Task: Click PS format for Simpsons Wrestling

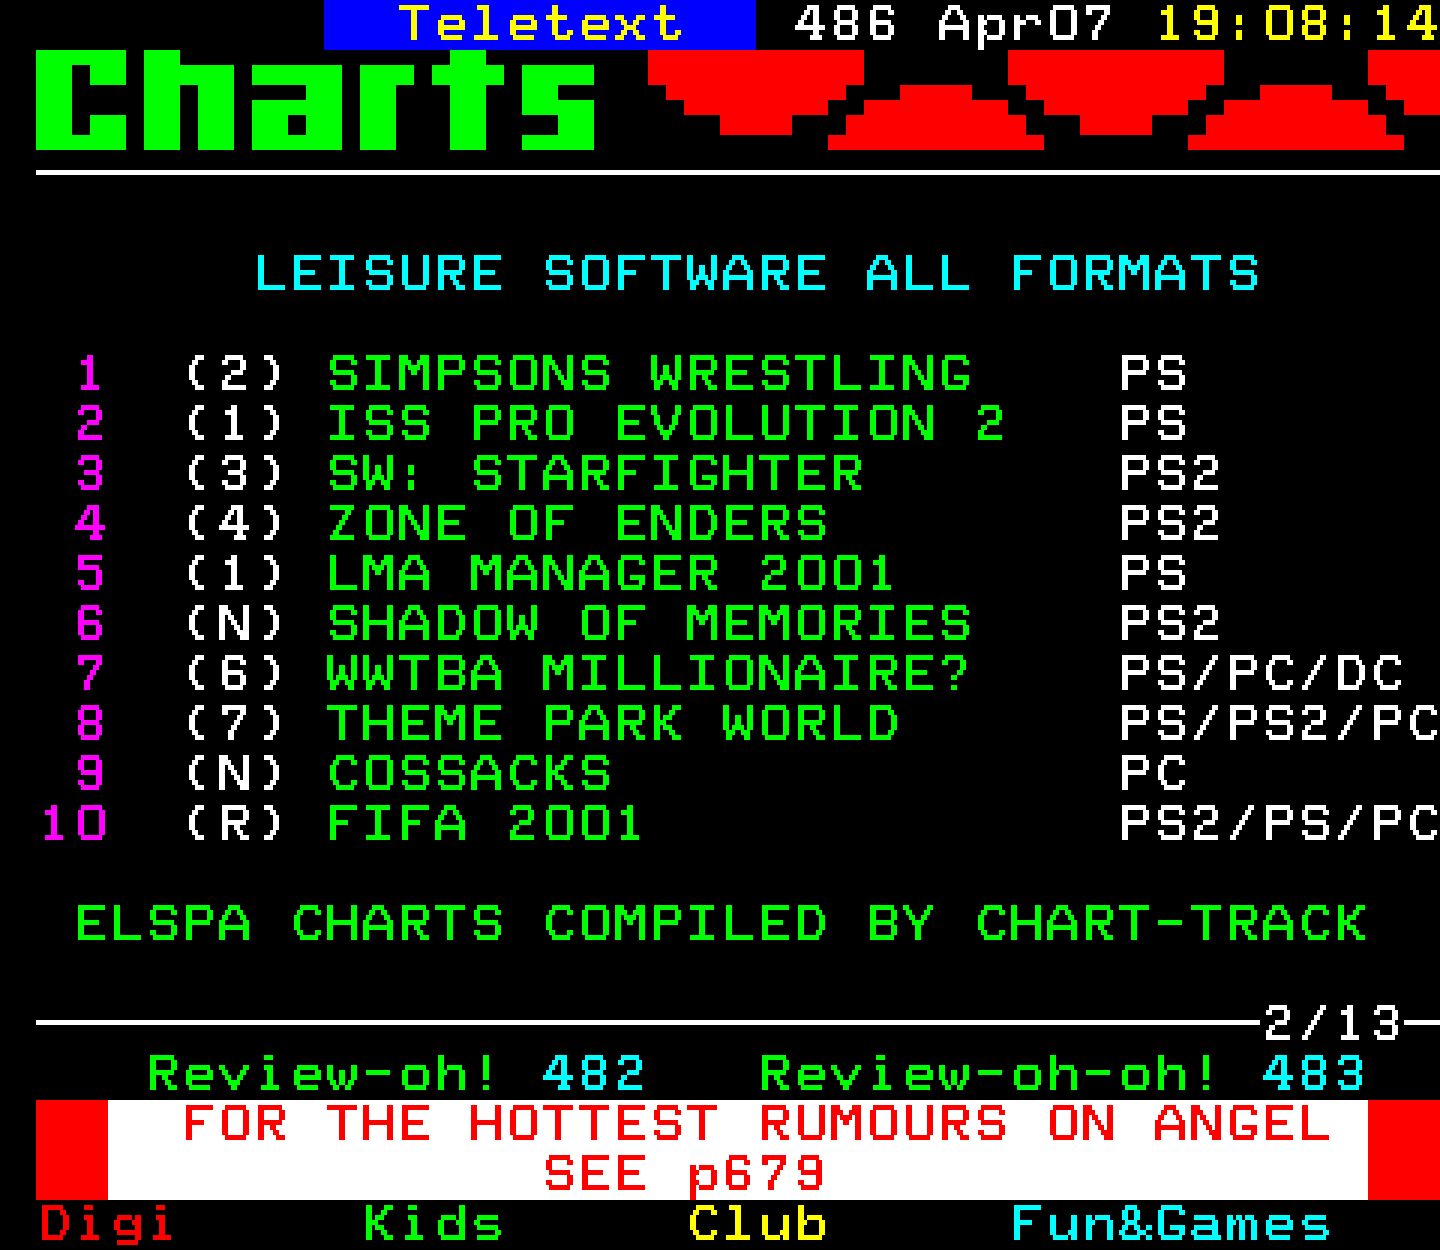Action: point(1154,374)
